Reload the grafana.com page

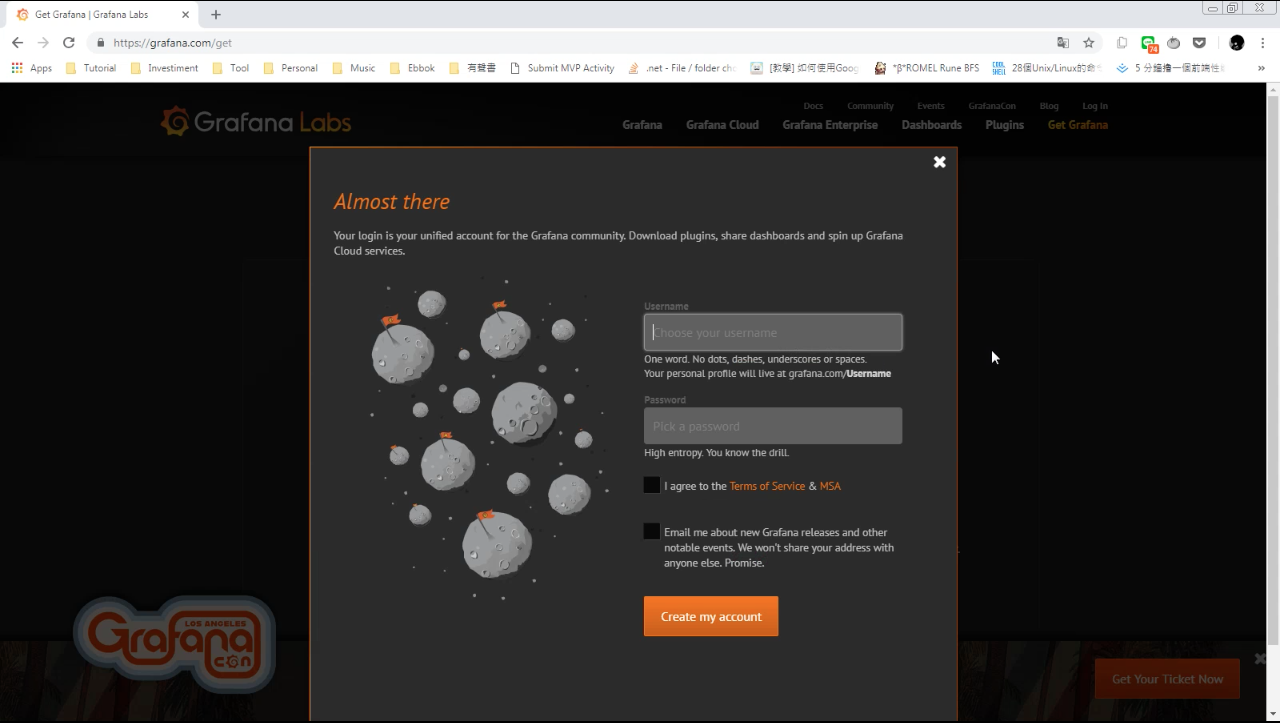pos(69,43)
